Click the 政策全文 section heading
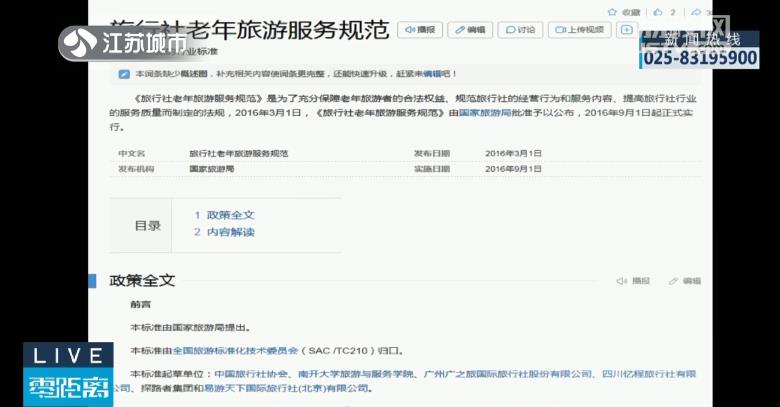 coord(142,280)
